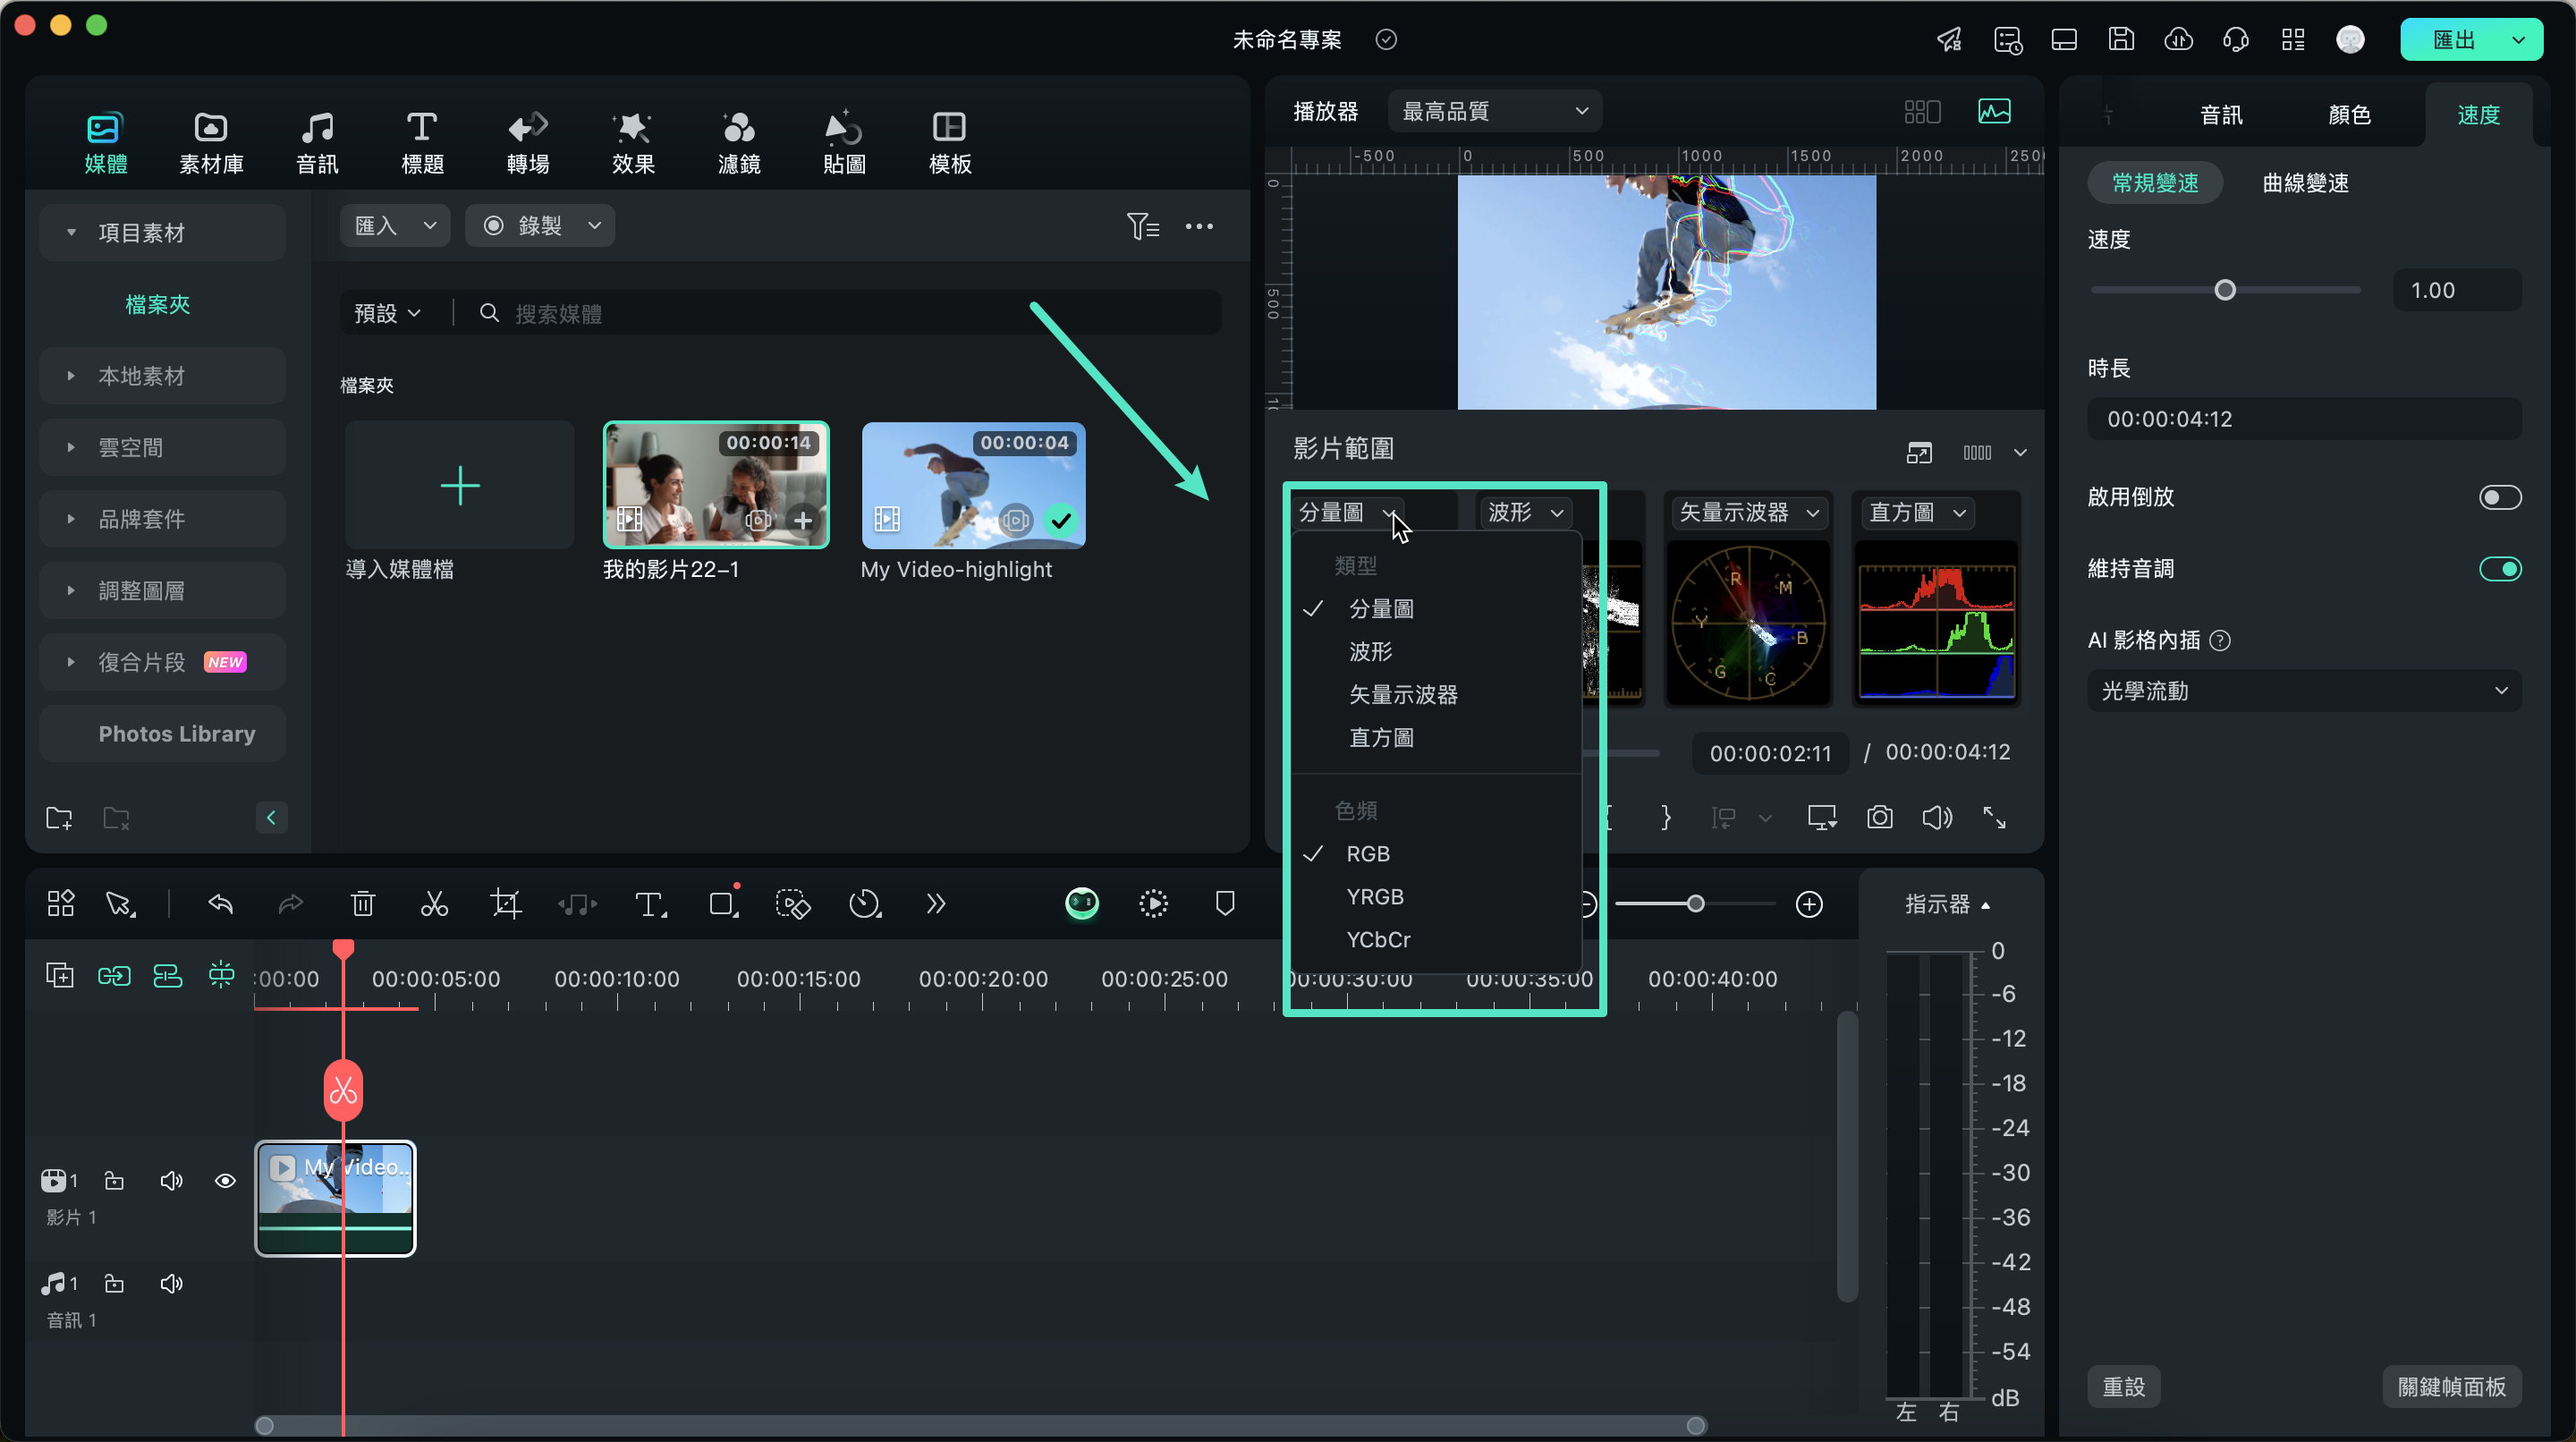
Task: Click the add track icon on the timeline
Action: pos(60,975)
